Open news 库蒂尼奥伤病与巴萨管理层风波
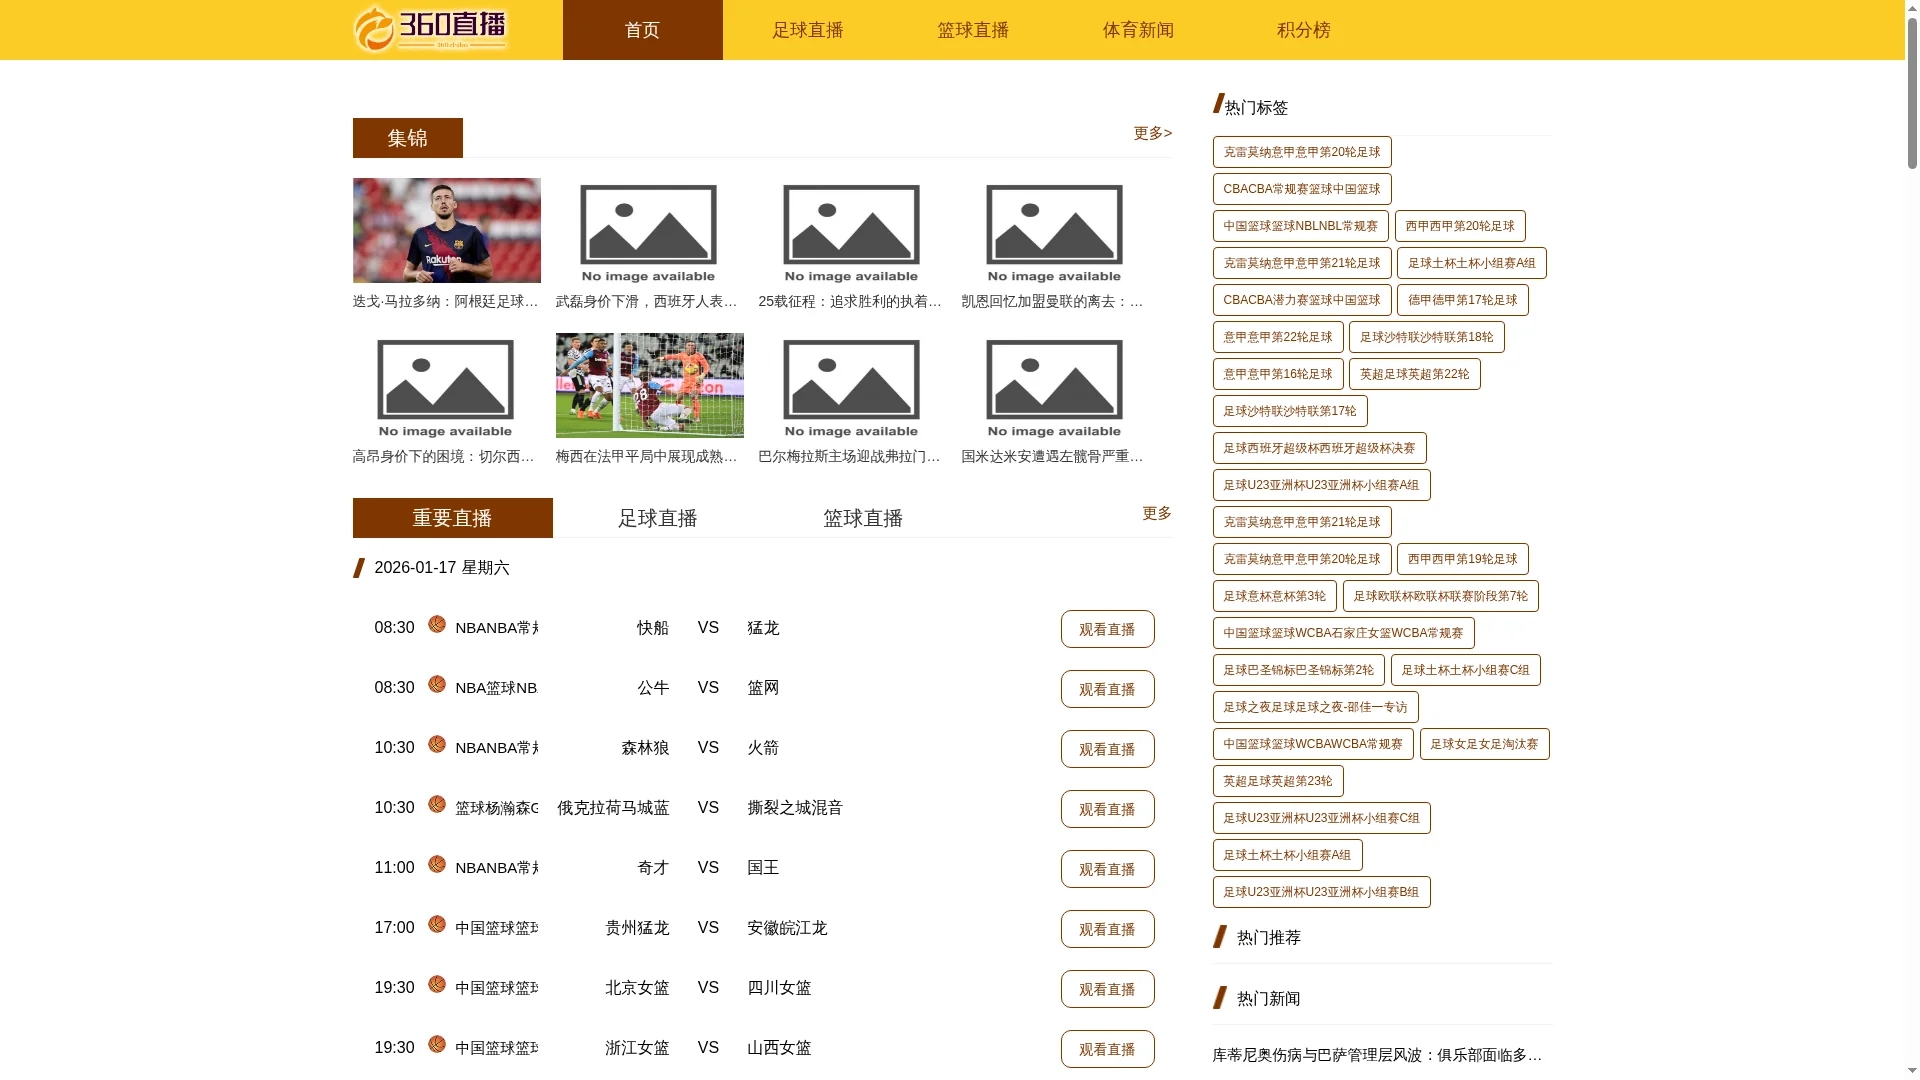 pos(1377,1055)
